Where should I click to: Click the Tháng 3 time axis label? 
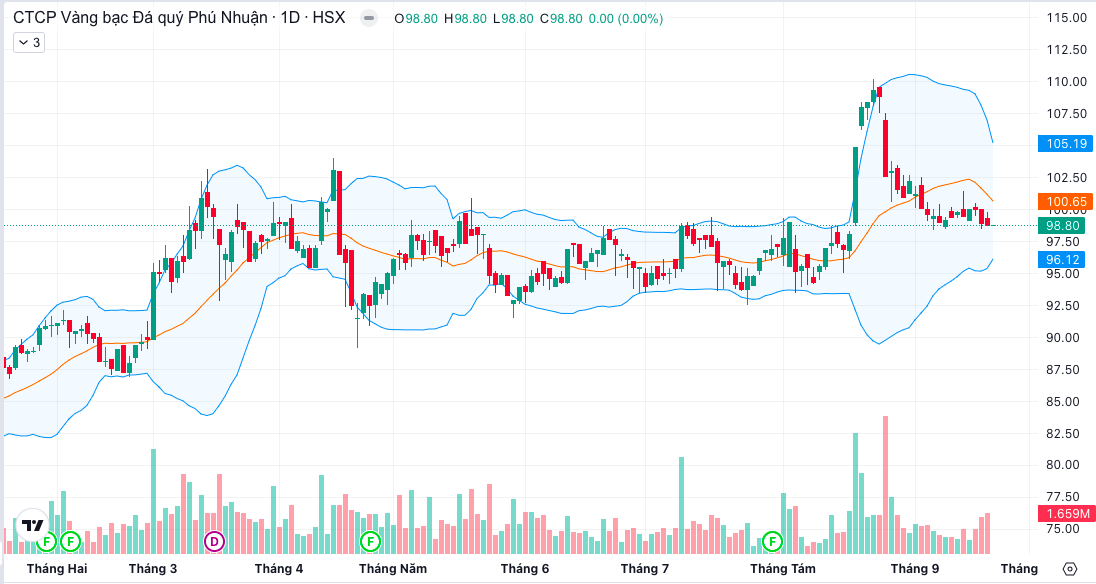point(153,569)
